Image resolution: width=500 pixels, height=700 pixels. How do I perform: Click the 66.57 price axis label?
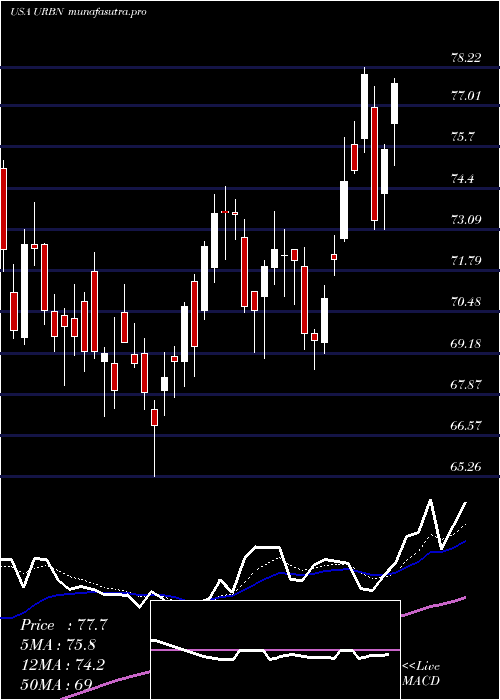466,425
